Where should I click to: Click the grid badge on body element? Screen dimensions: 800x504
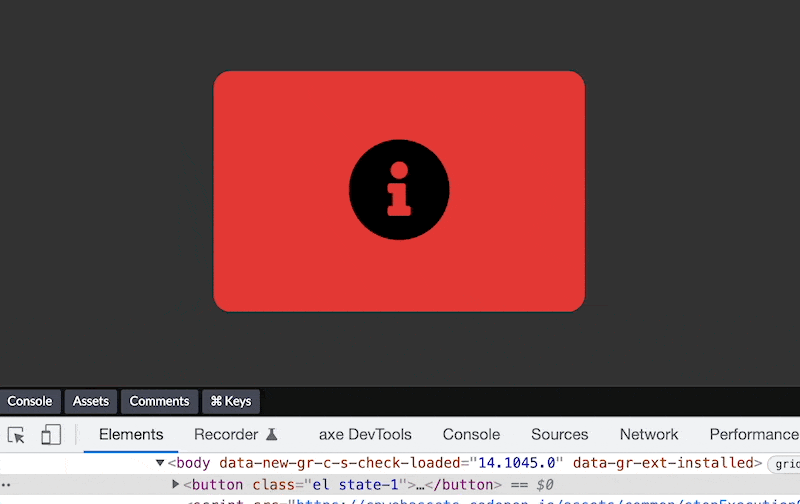pos(785,464)
